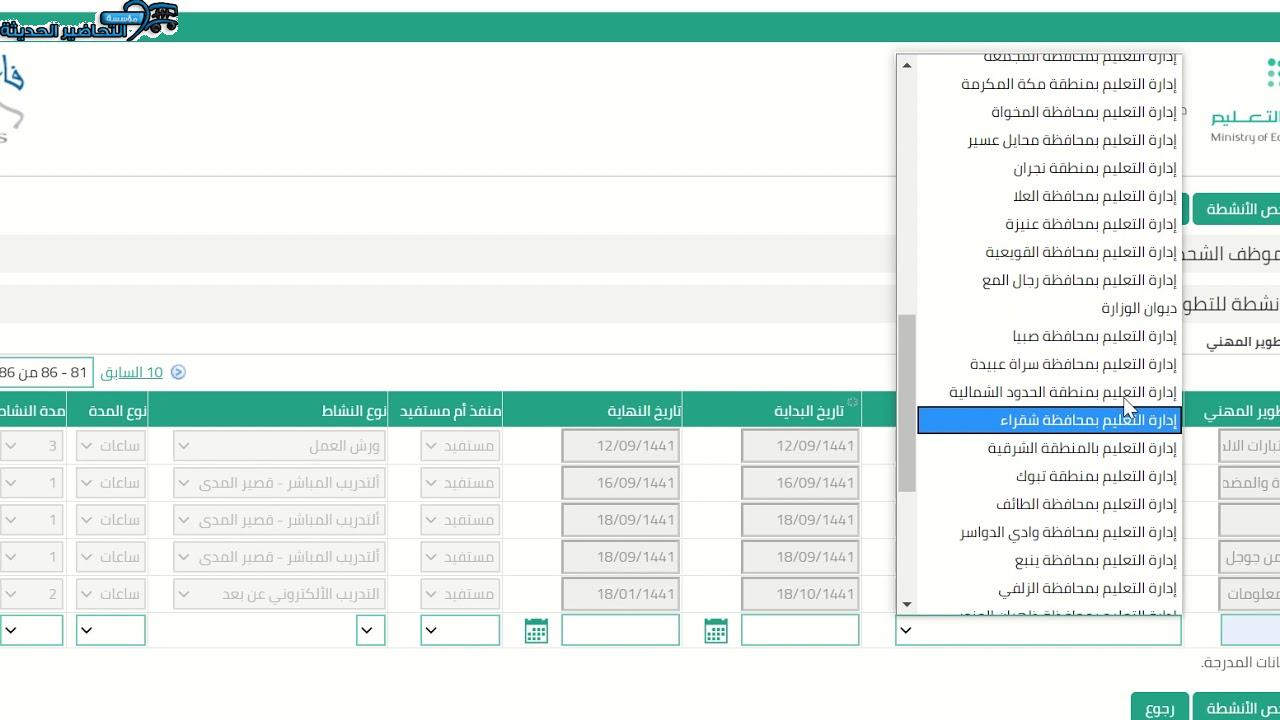Choose ديوان الوزارة from the list
1280x720 pixels.
point(1138,308)
